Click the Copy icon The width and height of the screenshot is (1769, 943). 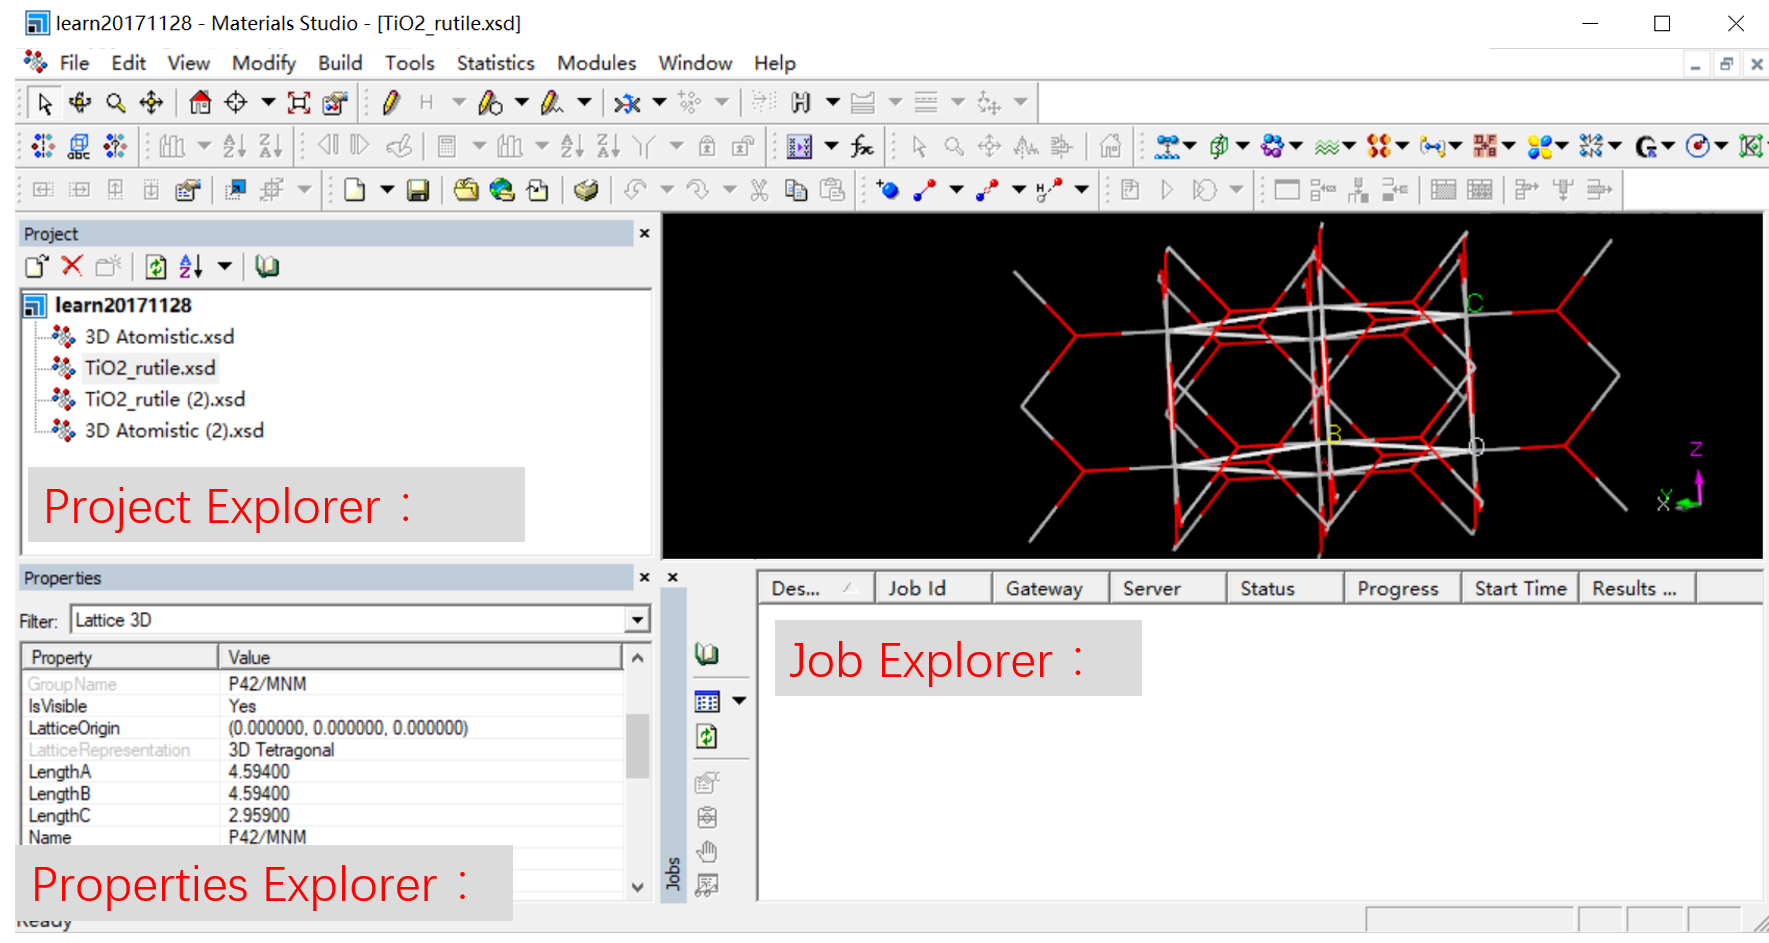(796, 190)
